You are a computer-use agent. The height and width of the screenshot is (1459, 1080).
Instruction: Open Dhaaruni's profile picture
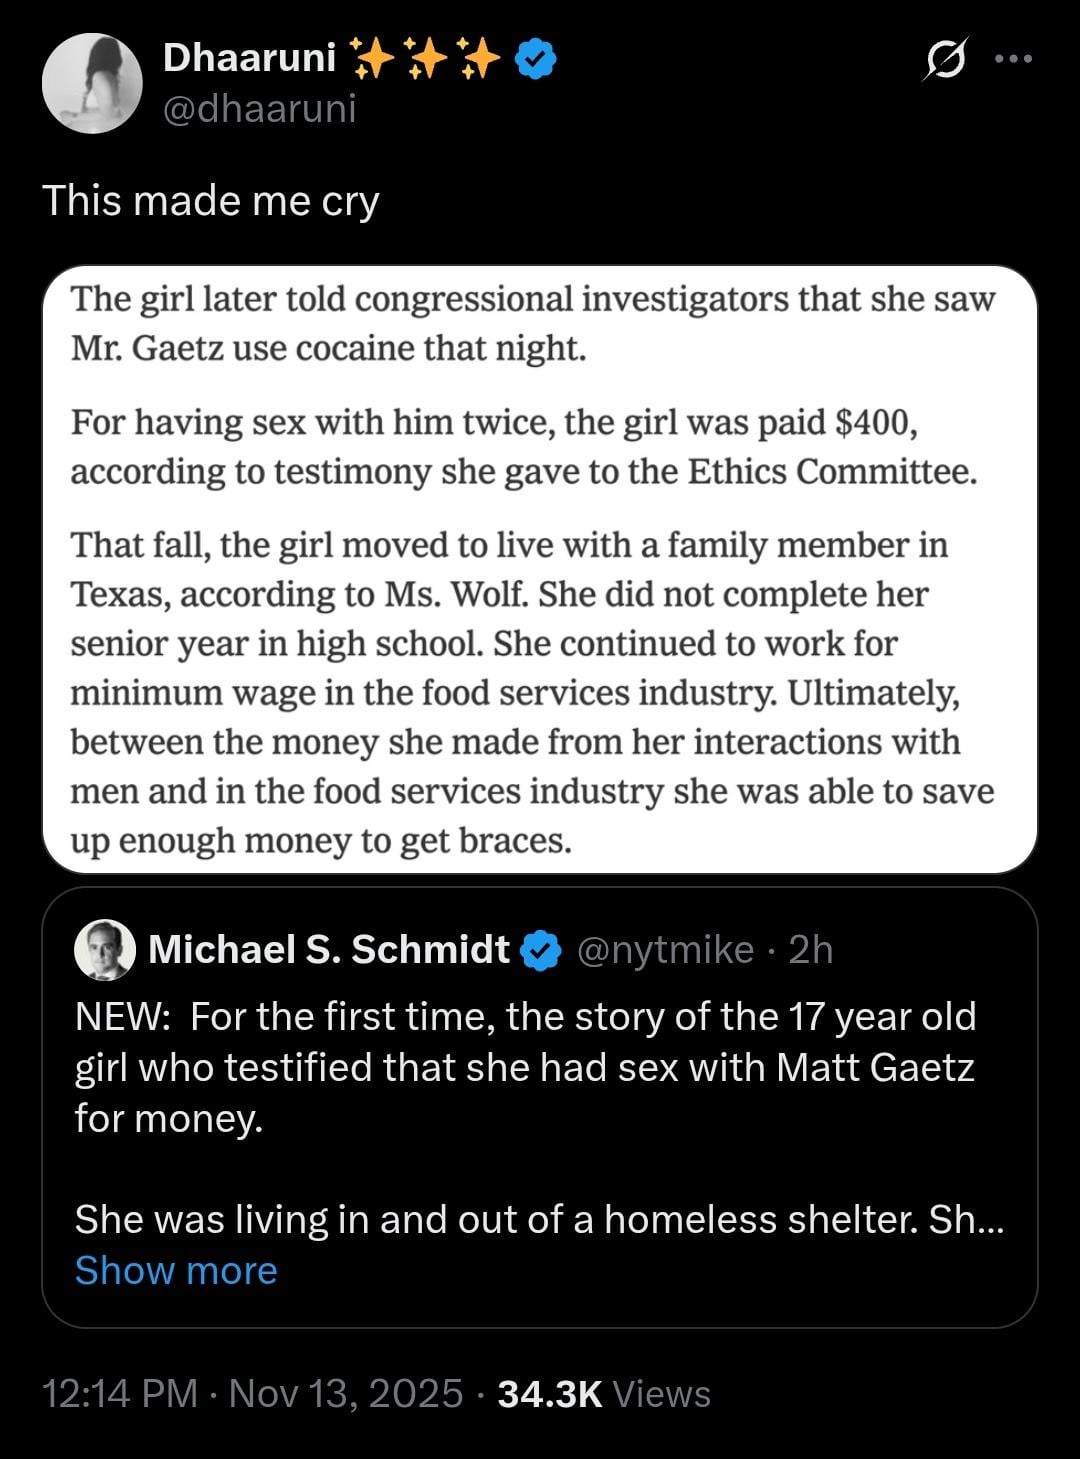click(92, 83)
